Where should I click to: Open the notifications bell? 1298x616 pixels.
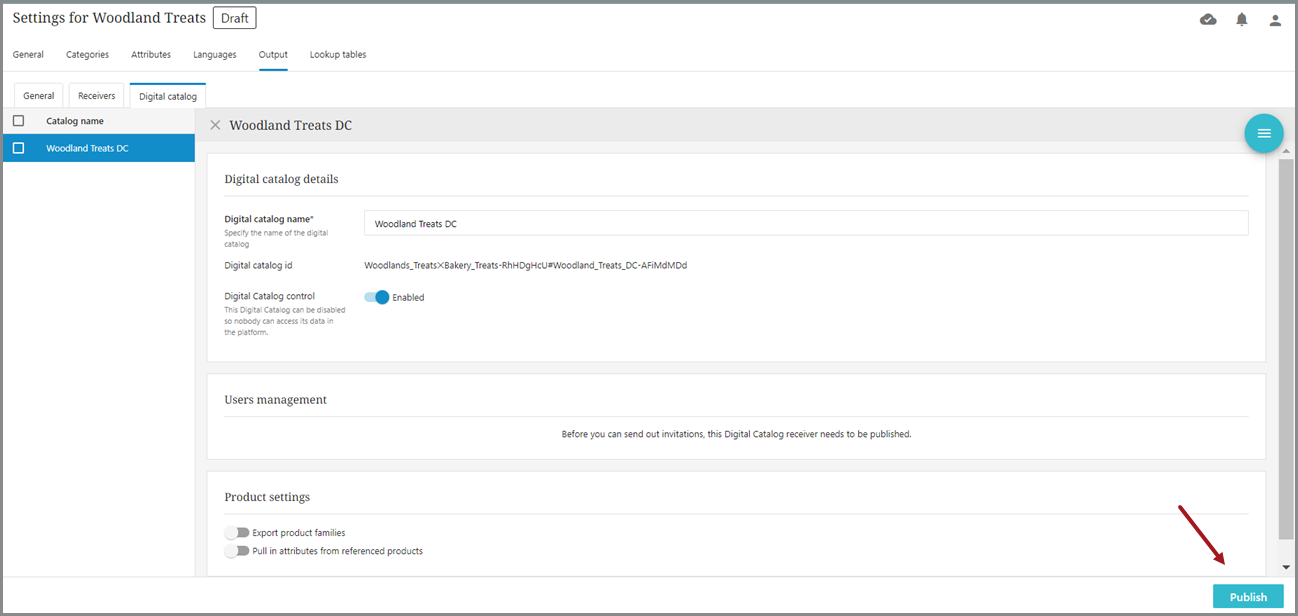click(x=1242, y=20)
